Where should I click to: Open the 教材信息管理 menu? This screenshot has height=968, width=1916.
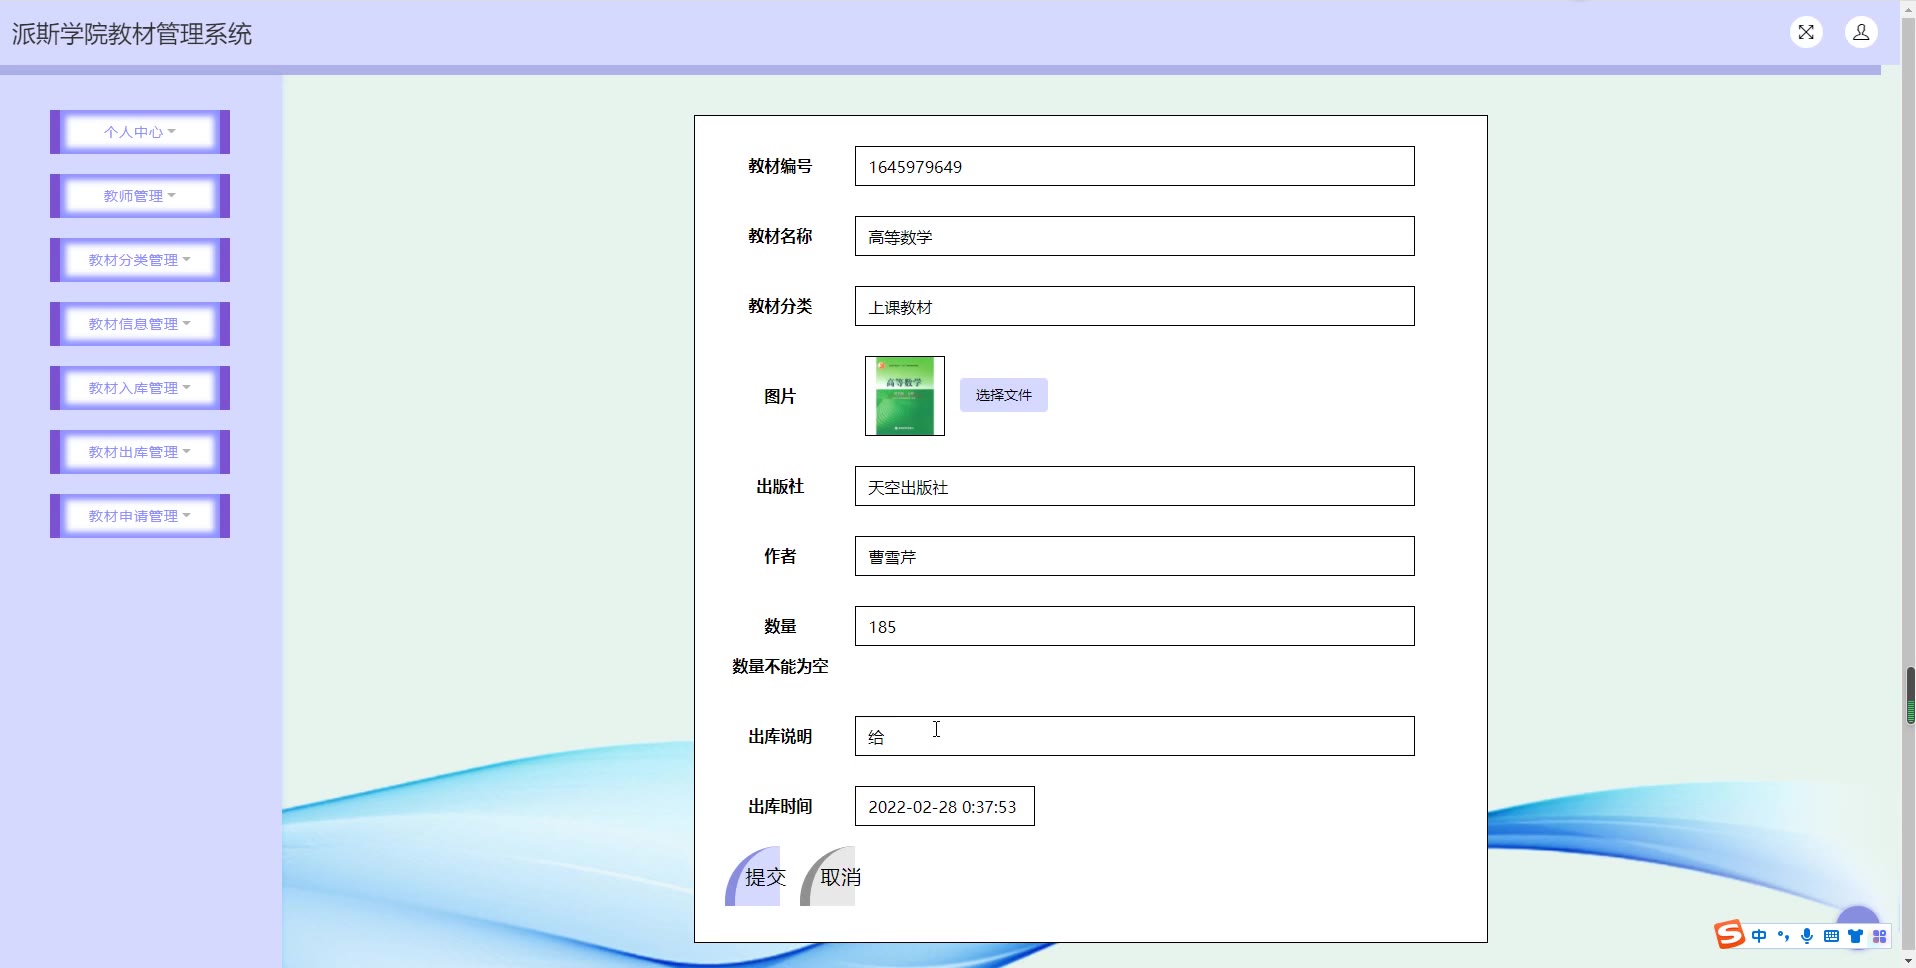pyautogui.click(x=140, y=324)
